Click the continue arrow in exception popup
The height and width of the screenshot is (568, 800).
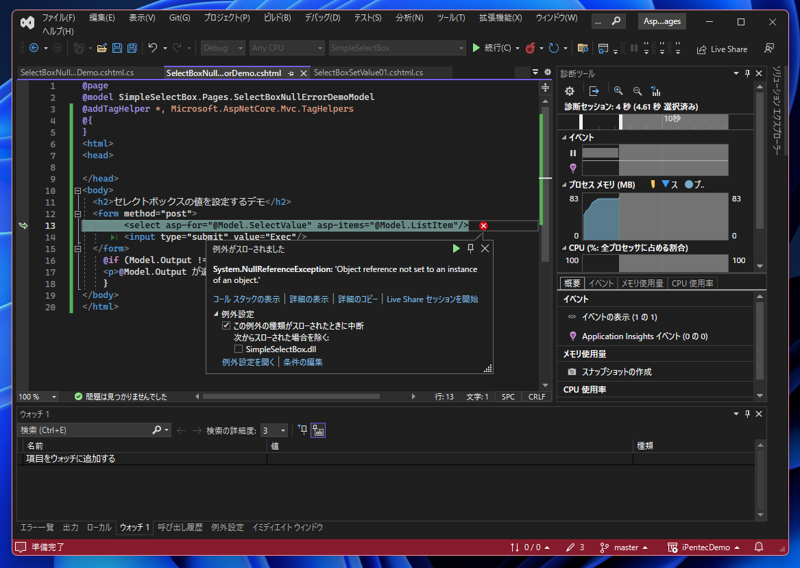(x=456, y=248)
